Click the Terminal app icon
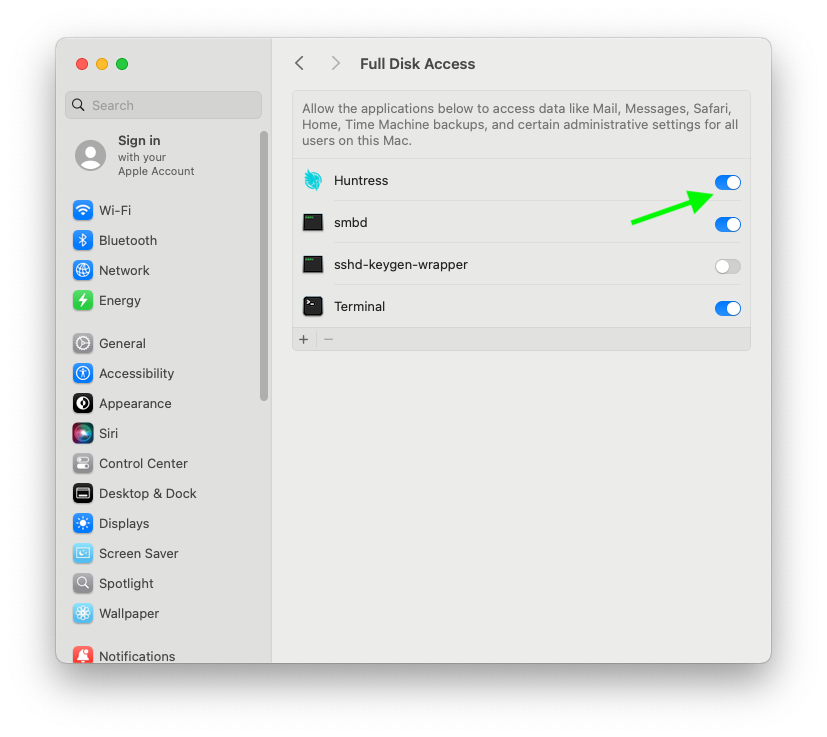The width and height of the screenshot is (827, 737). click(313, 307)
